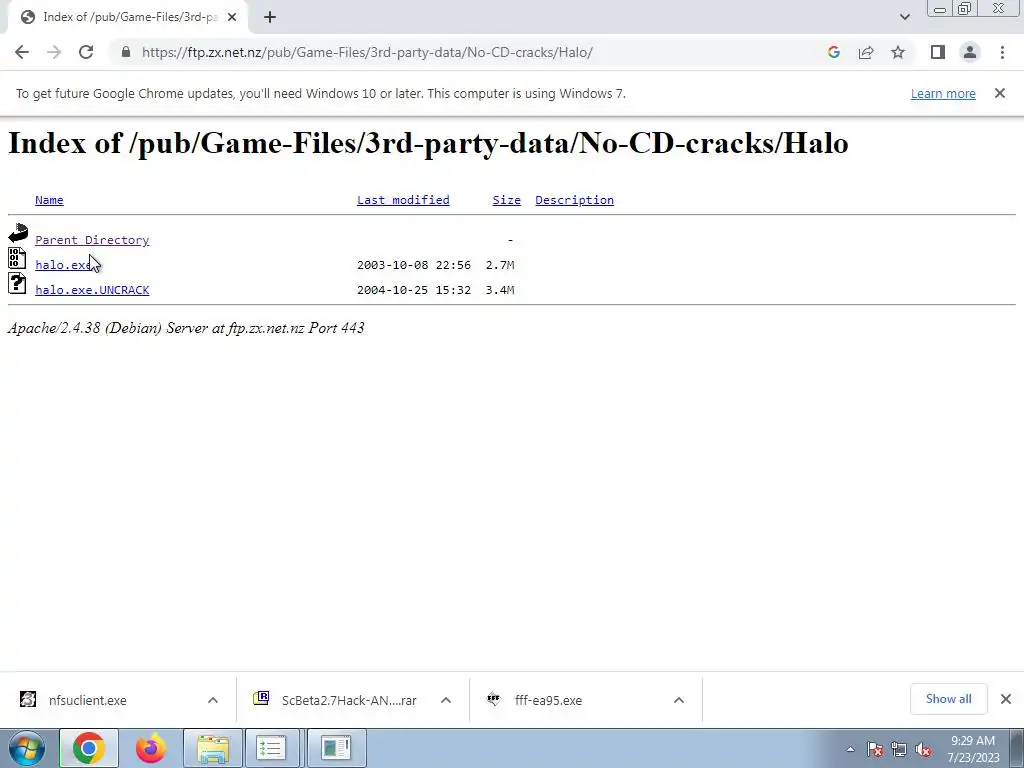
Task: Show all downloads
Action: [x=948, y=699]
